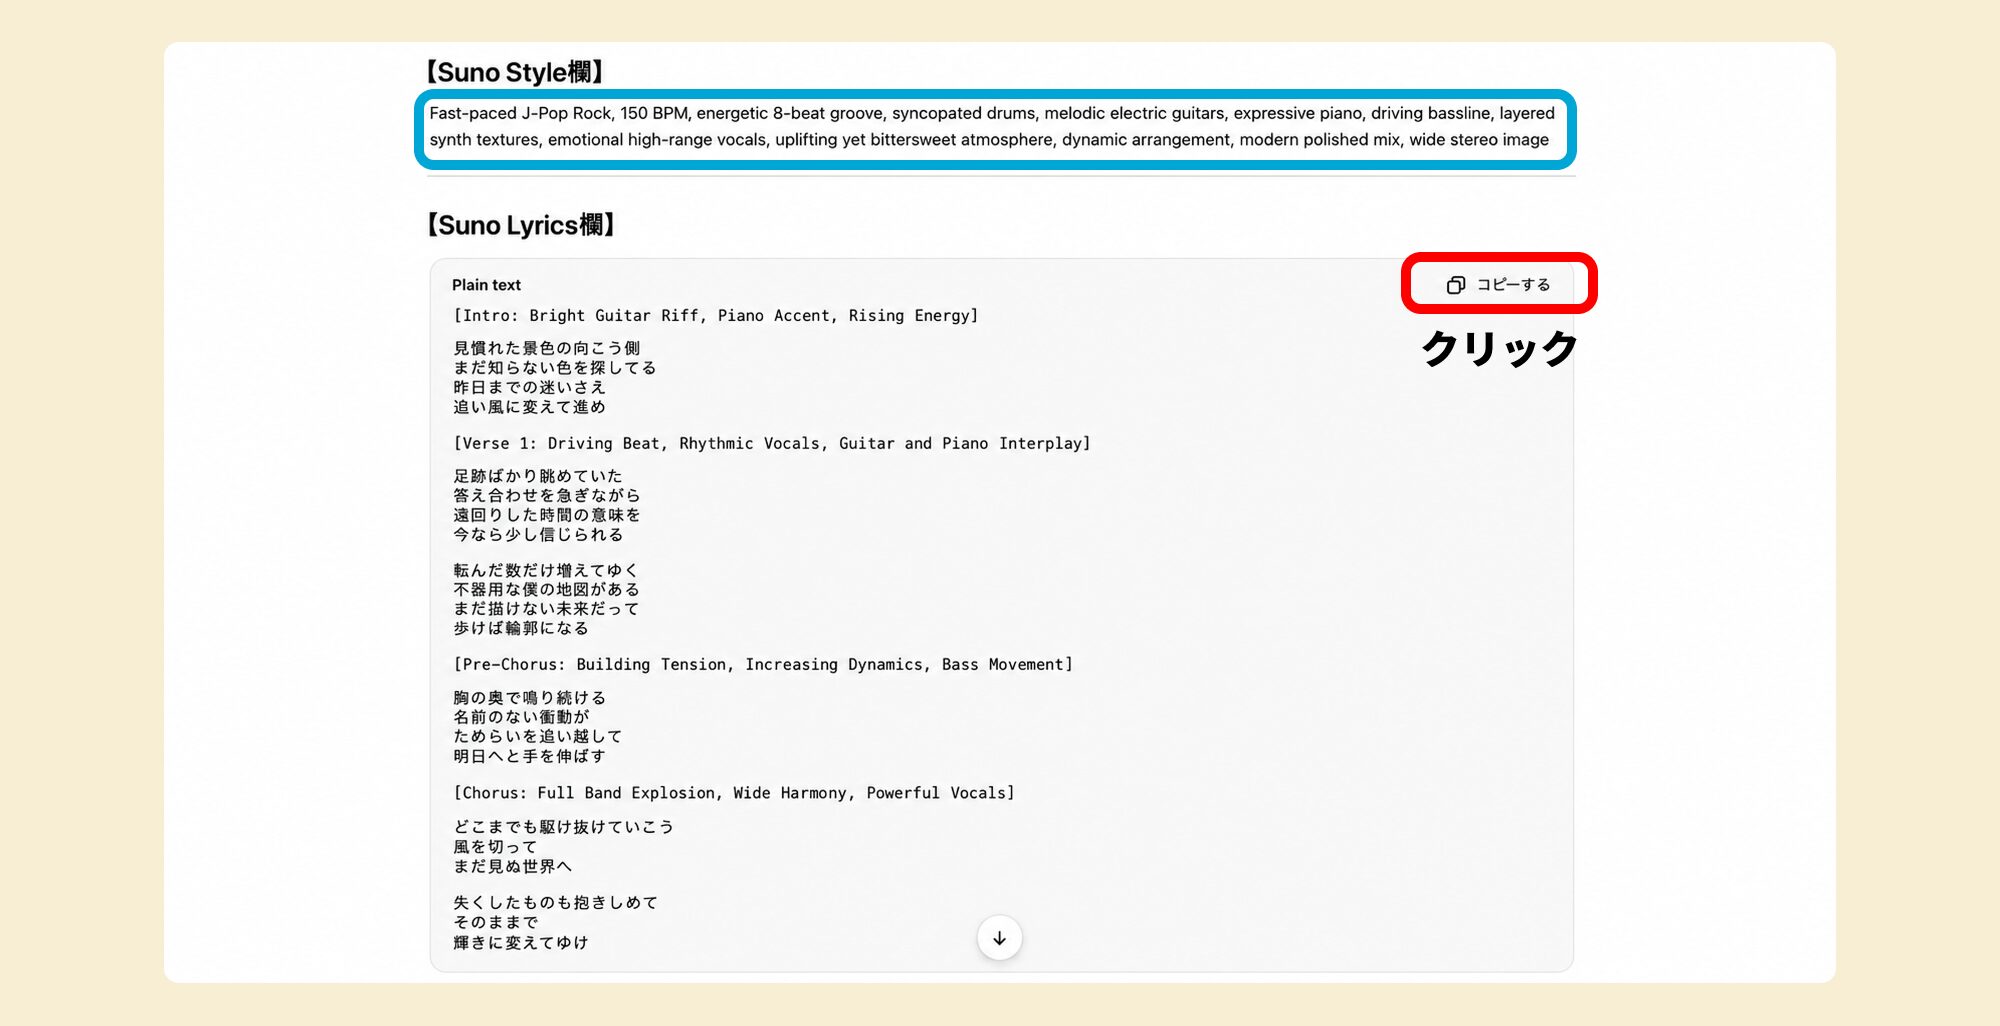Select the Suno Style欄 heading
The image size is (2000, 1026).
click(514, 72)
